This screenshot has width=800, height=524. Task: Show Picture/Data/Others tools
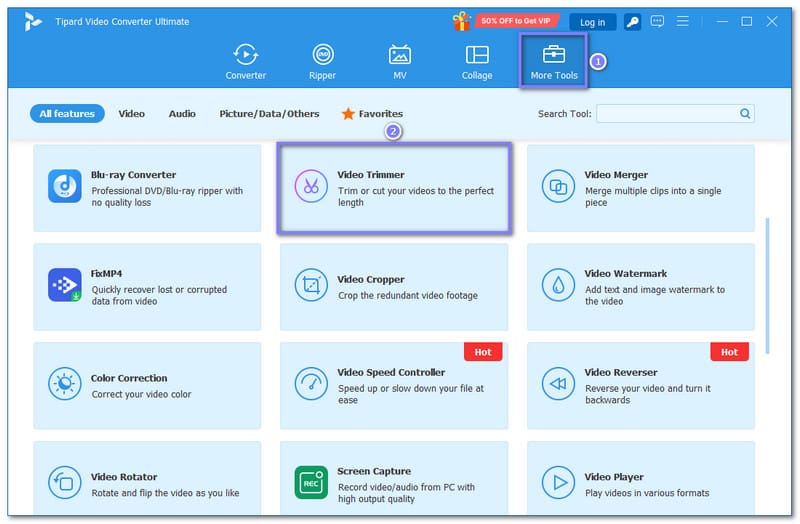[269, 114]
